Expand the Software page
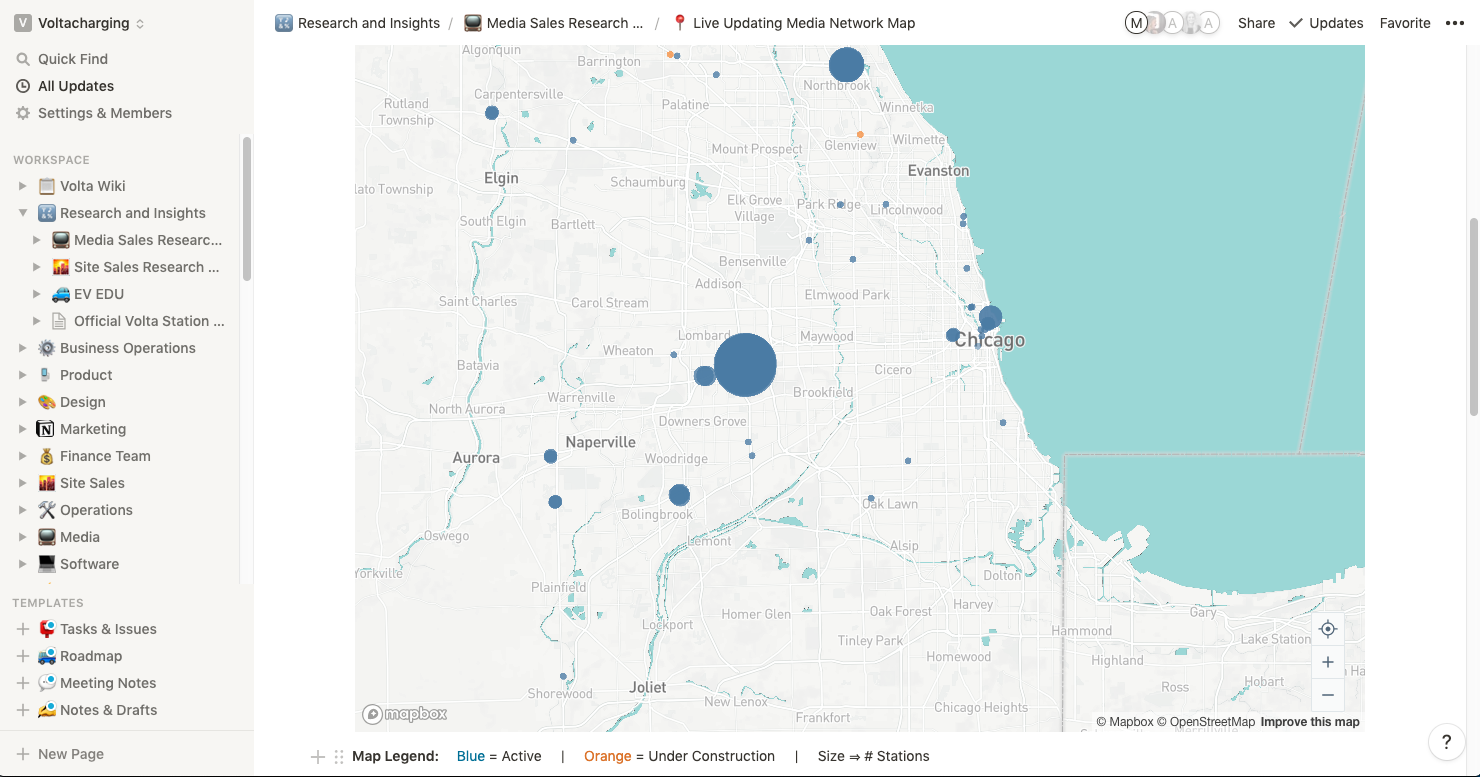 point(23,564)
